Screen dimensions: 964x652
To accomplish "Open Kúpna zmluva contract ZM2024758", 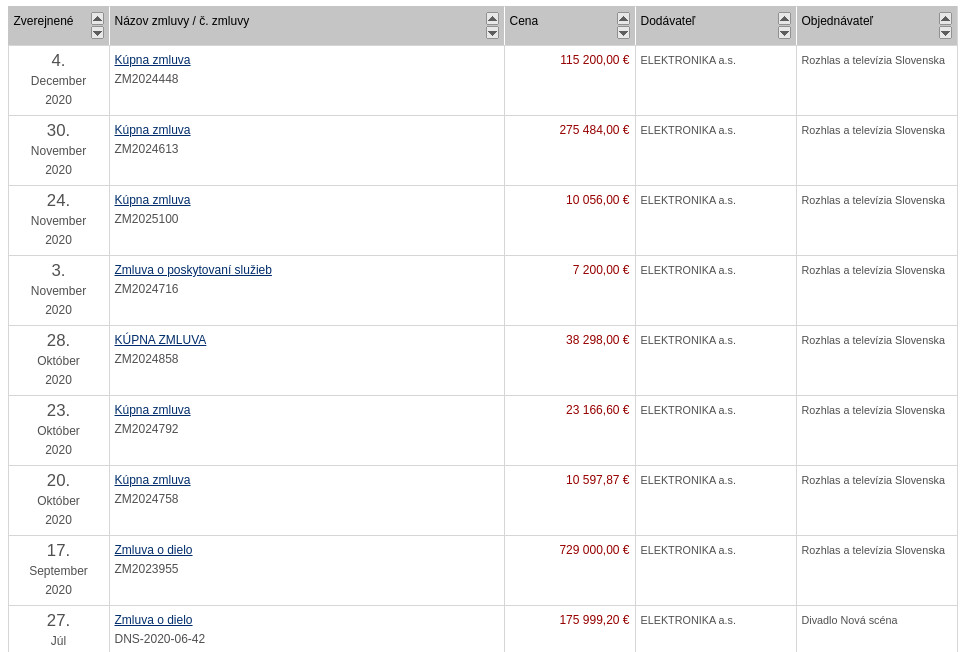I will point(152,480).
